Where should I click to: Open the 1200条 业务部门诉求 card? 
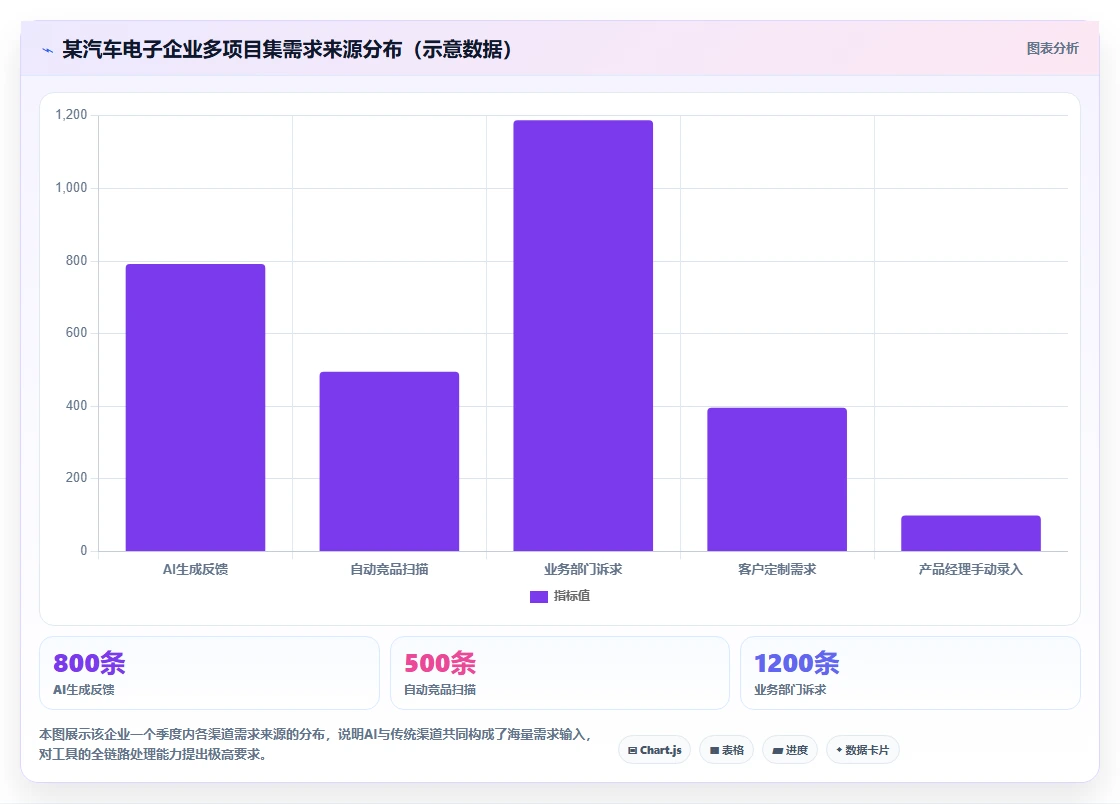(x=910, y=673)
